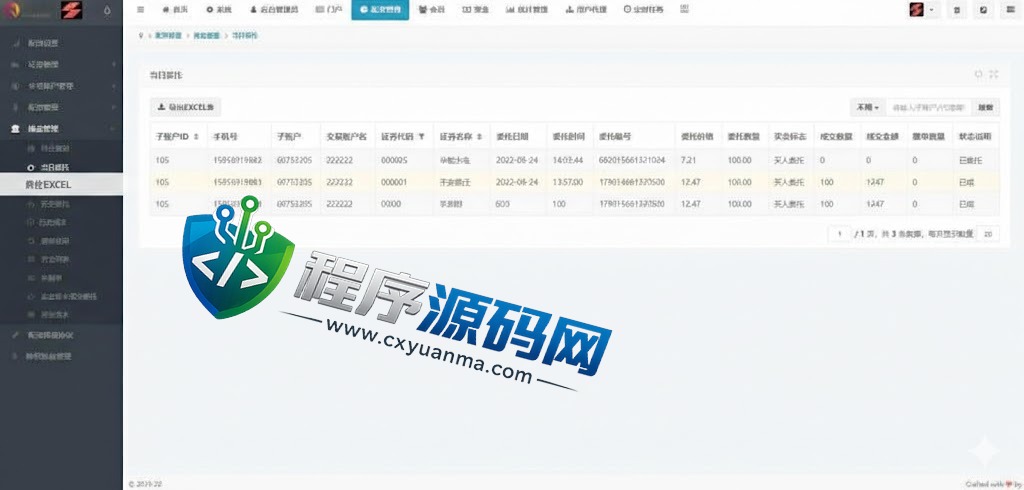
Task: Click the red S logo at top left
Action: [71, 10]
